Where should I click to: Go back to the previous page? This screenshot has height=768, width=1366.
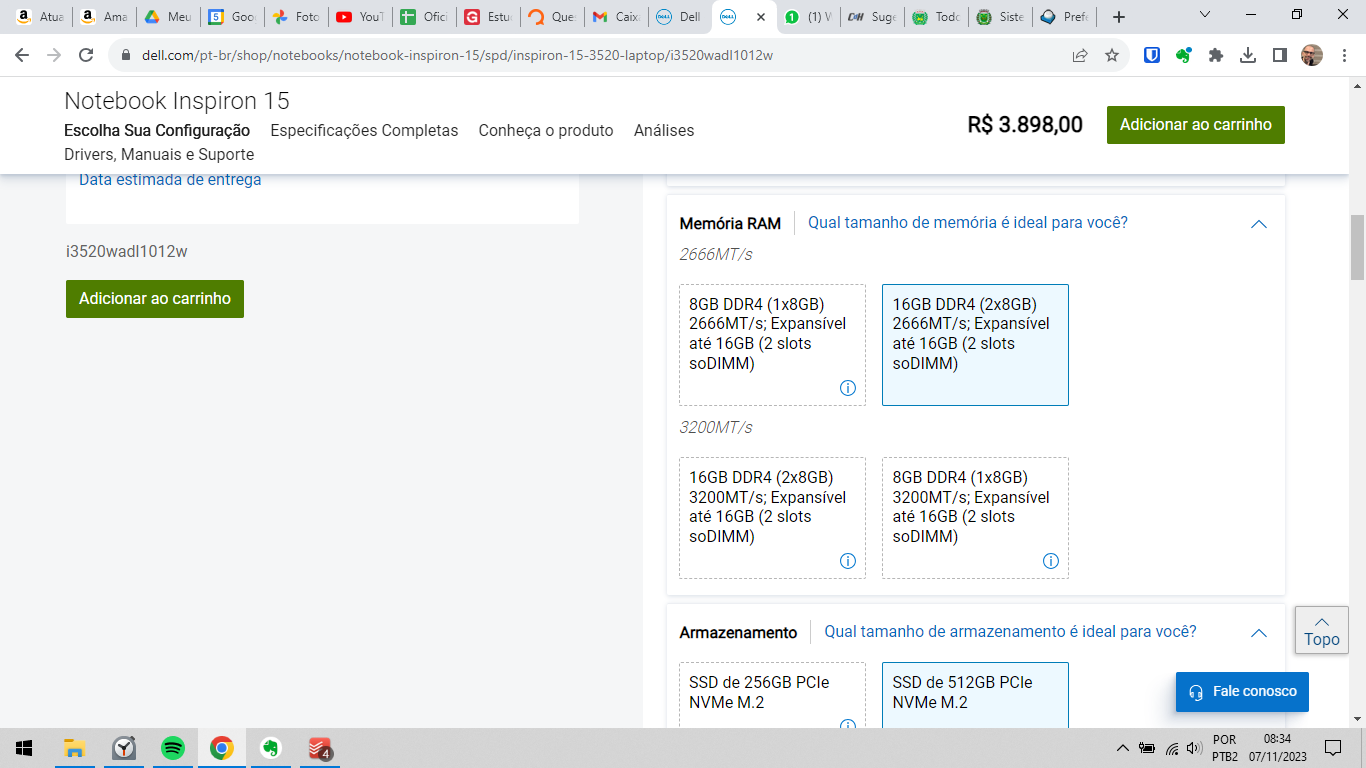tap(22, 55)
